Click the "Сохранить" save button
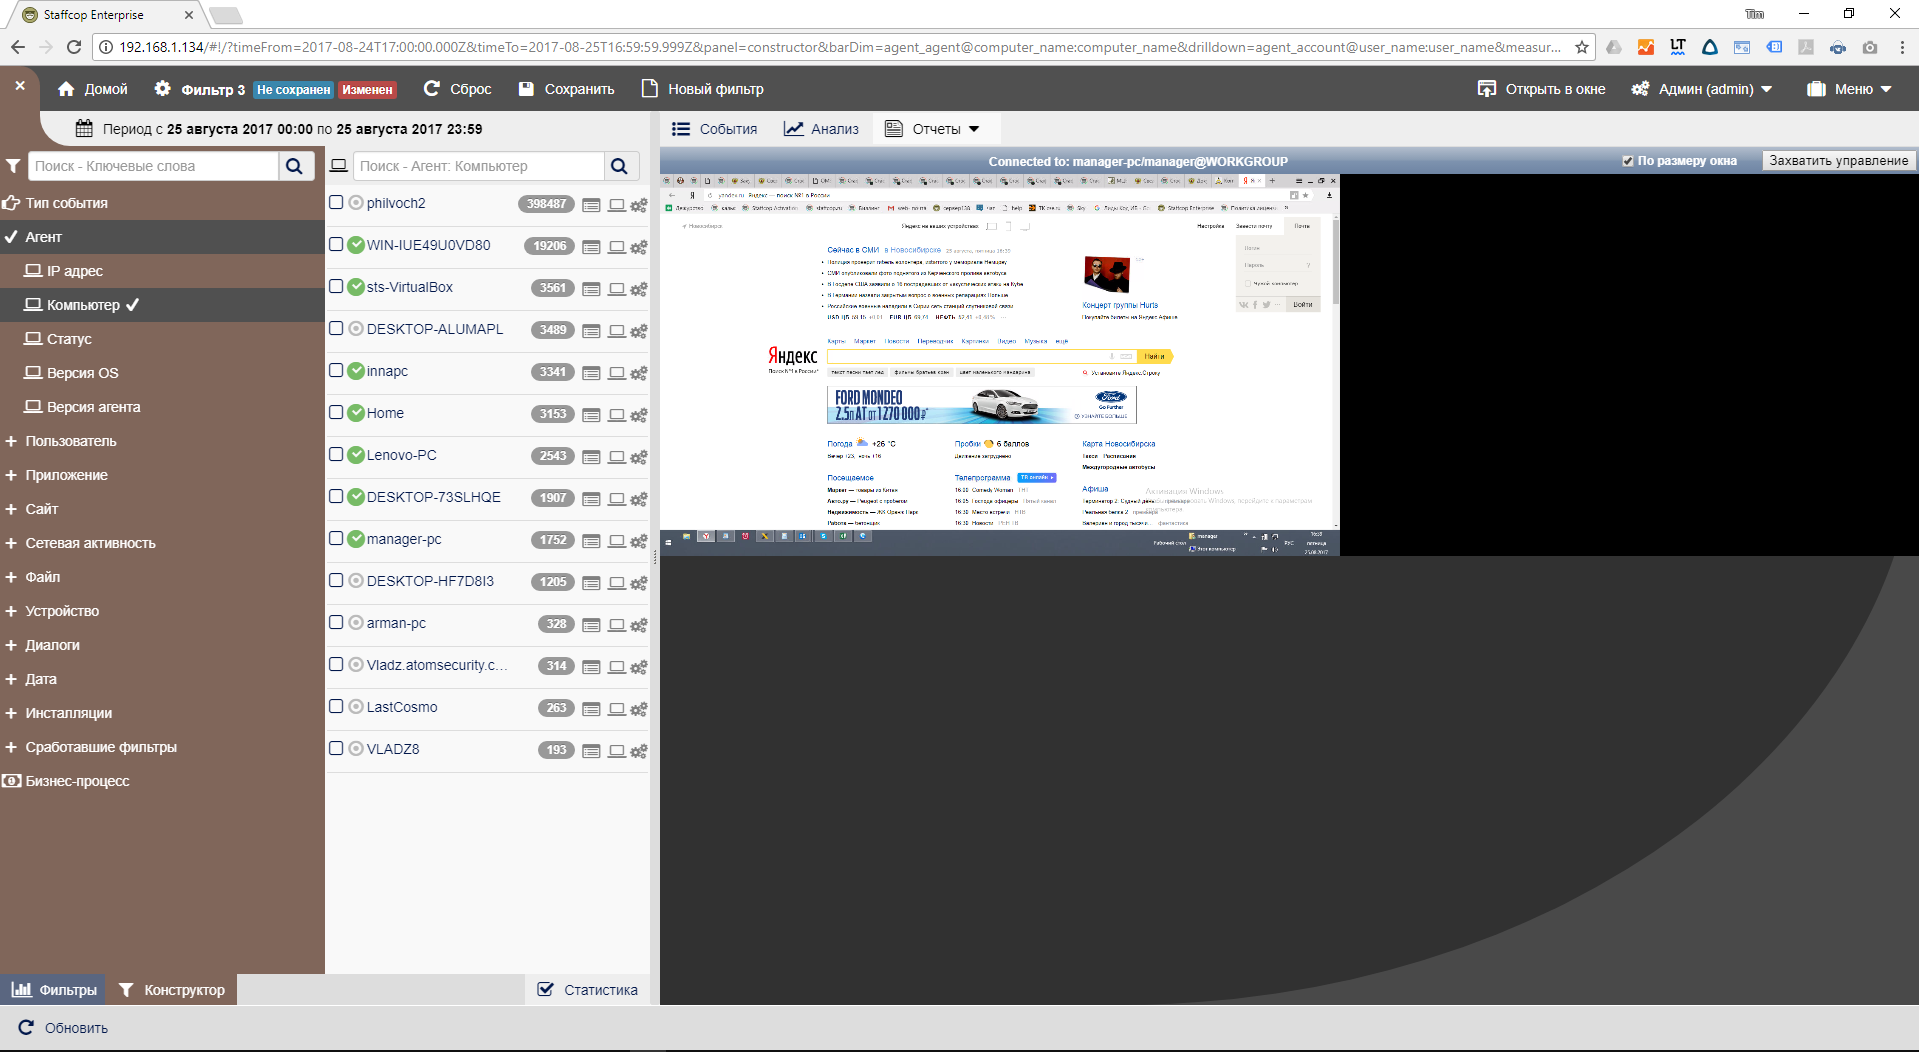 point(566,89)
